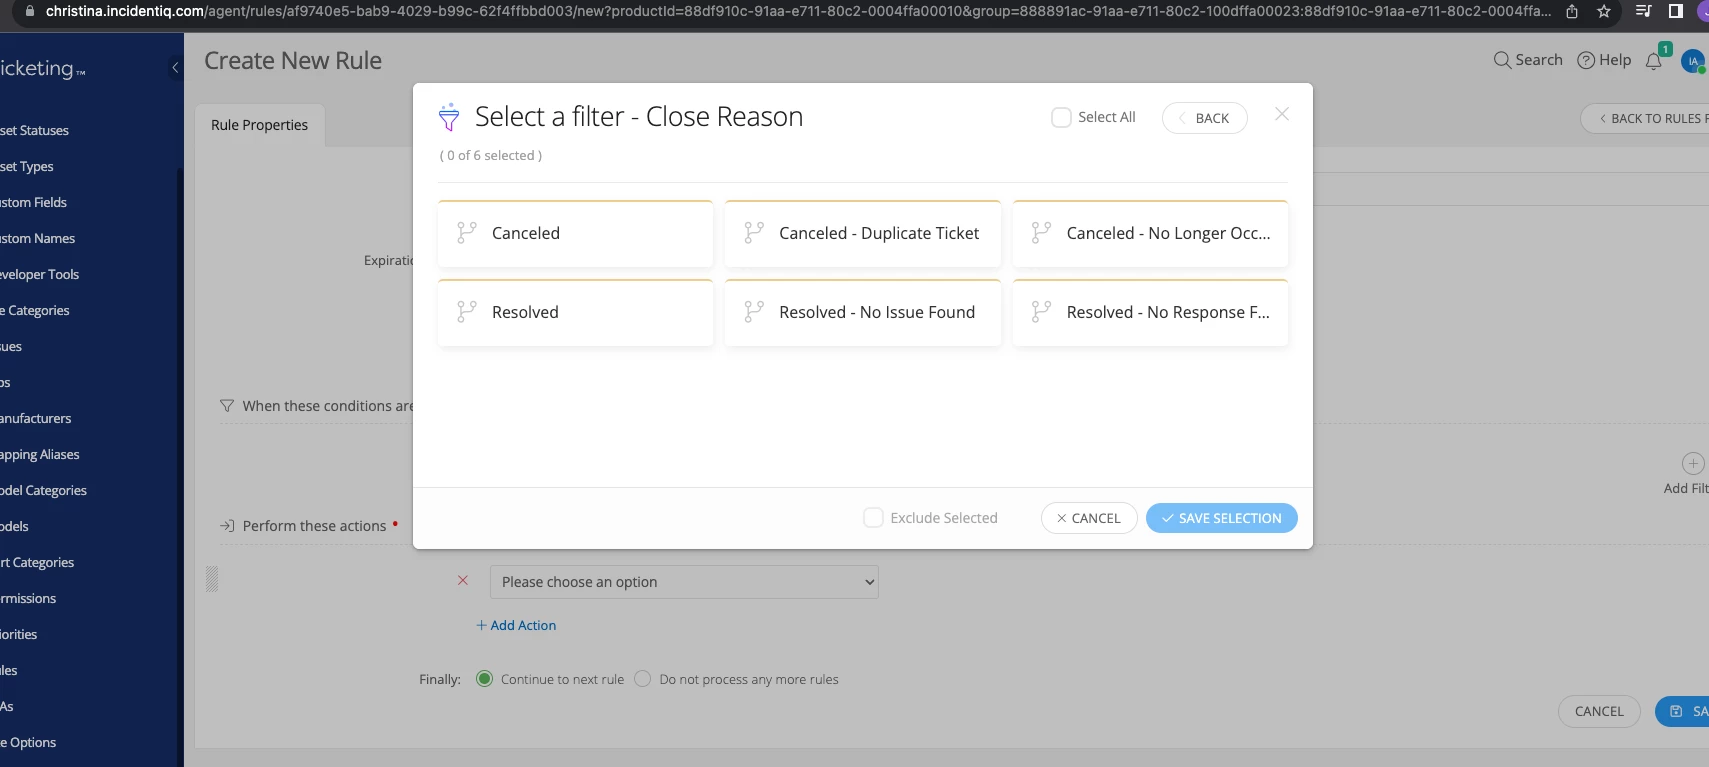Click the Perform these actions arrow icon
This screenshot has width=1709, height=767.
227,525
